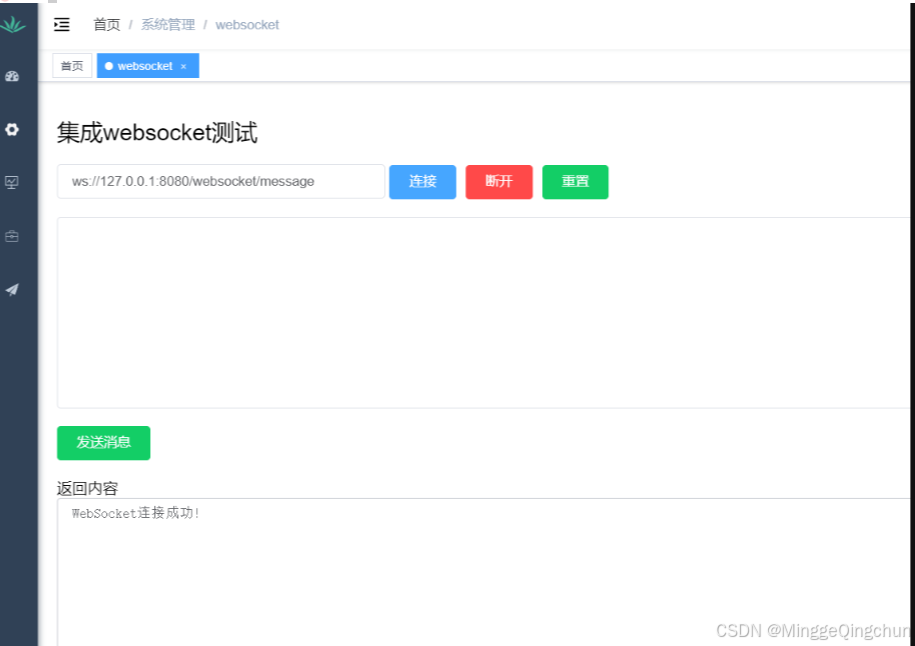Open the monitor chart sidebar icon
Image resolution: width=915 pixels, height=646 pixels.
(12, 183)
